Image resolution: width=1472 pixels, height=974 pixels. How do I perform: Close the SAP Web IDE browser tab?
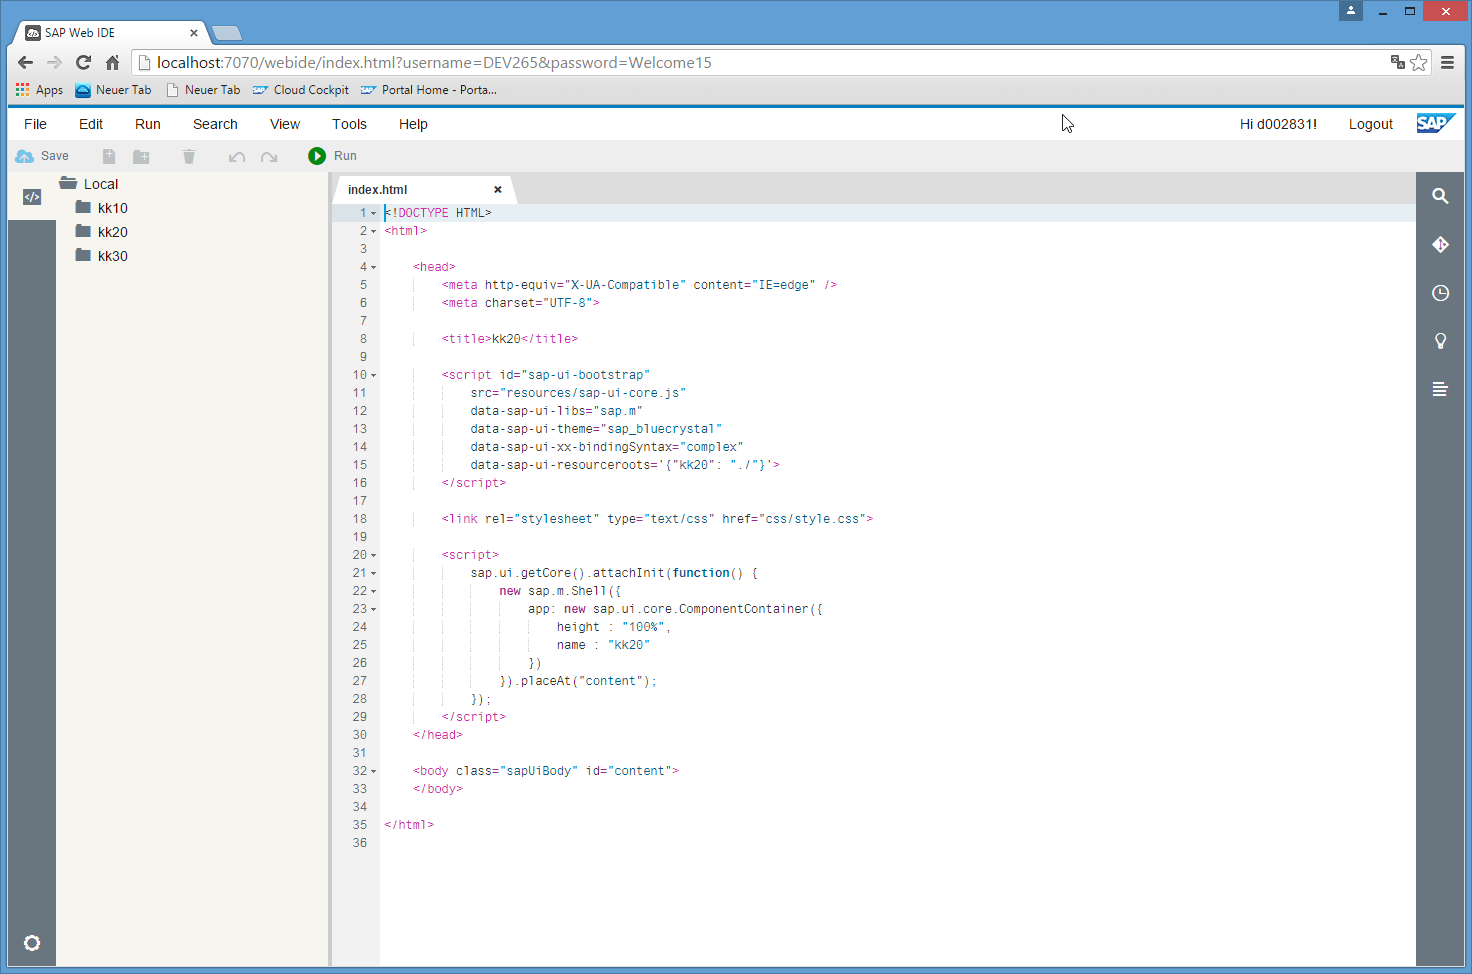coord(194,33)
